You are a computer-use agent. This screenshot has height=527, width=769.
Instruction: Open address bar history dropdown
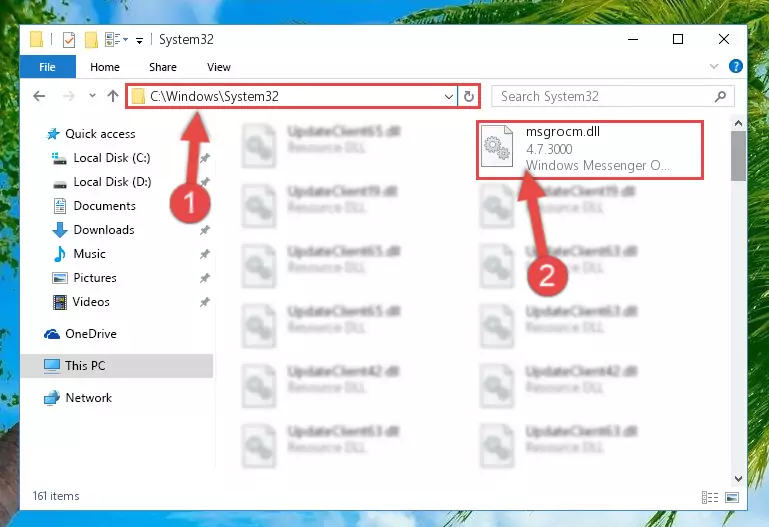click(448, 97)
